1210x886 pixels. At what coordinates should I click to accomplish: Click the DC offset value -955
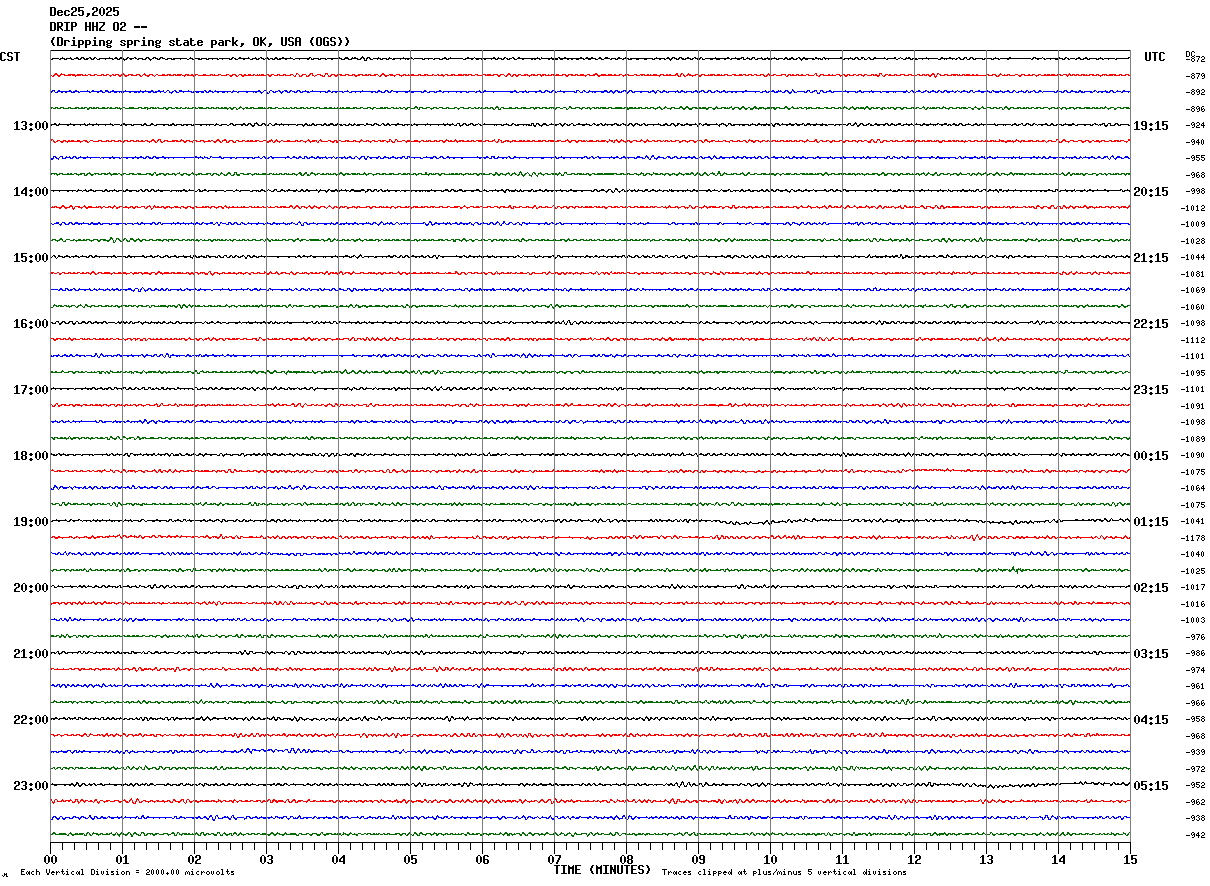click(1195, 159)
